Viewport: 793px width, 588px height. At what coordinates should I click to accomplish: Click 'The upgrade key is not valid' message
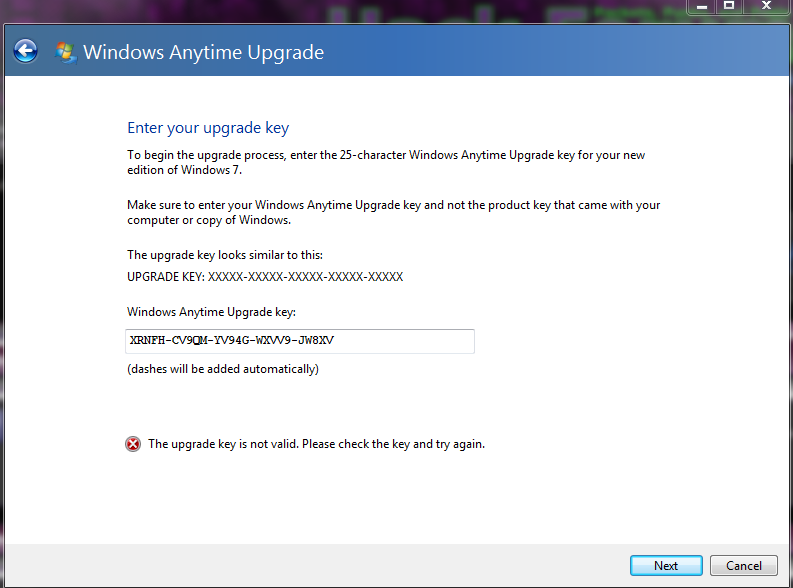click(x=316, y=444)
